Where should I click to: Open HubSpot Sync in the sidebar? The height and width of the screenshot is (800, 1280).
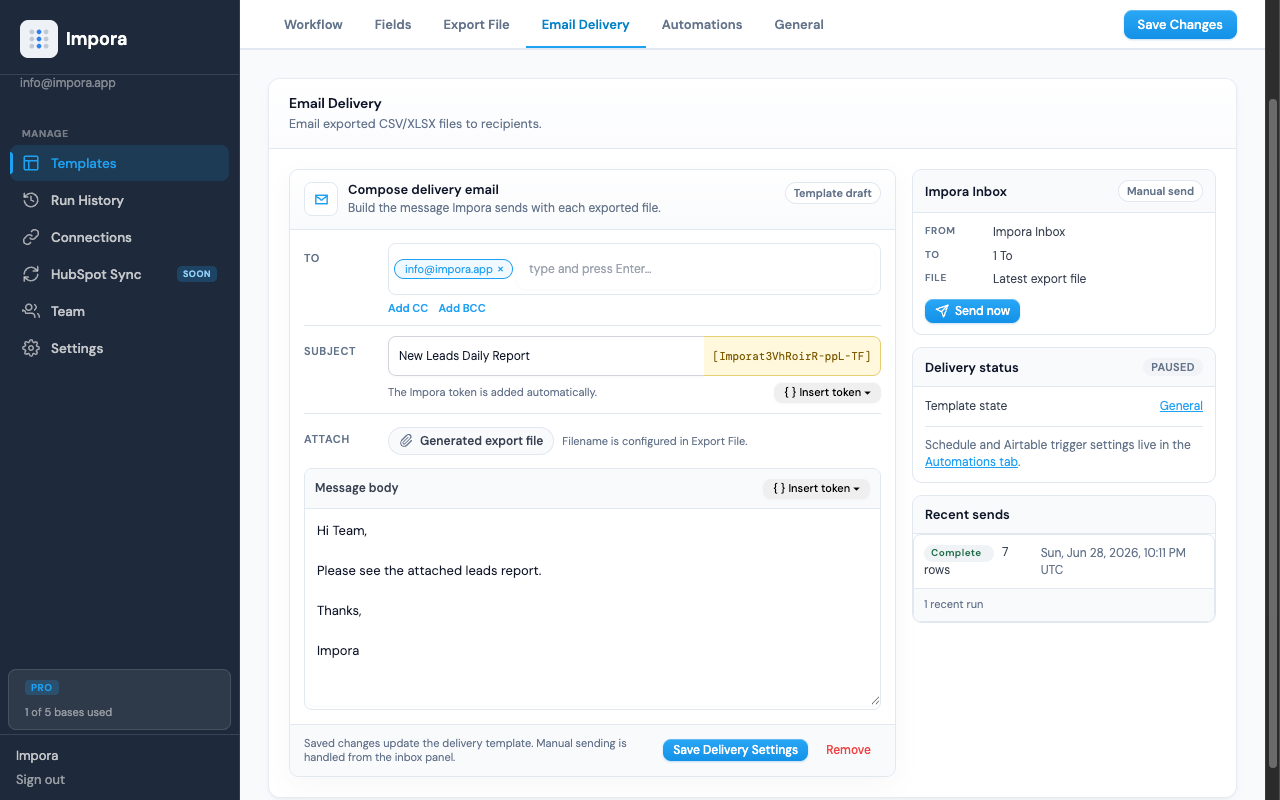tap(120, 274)
